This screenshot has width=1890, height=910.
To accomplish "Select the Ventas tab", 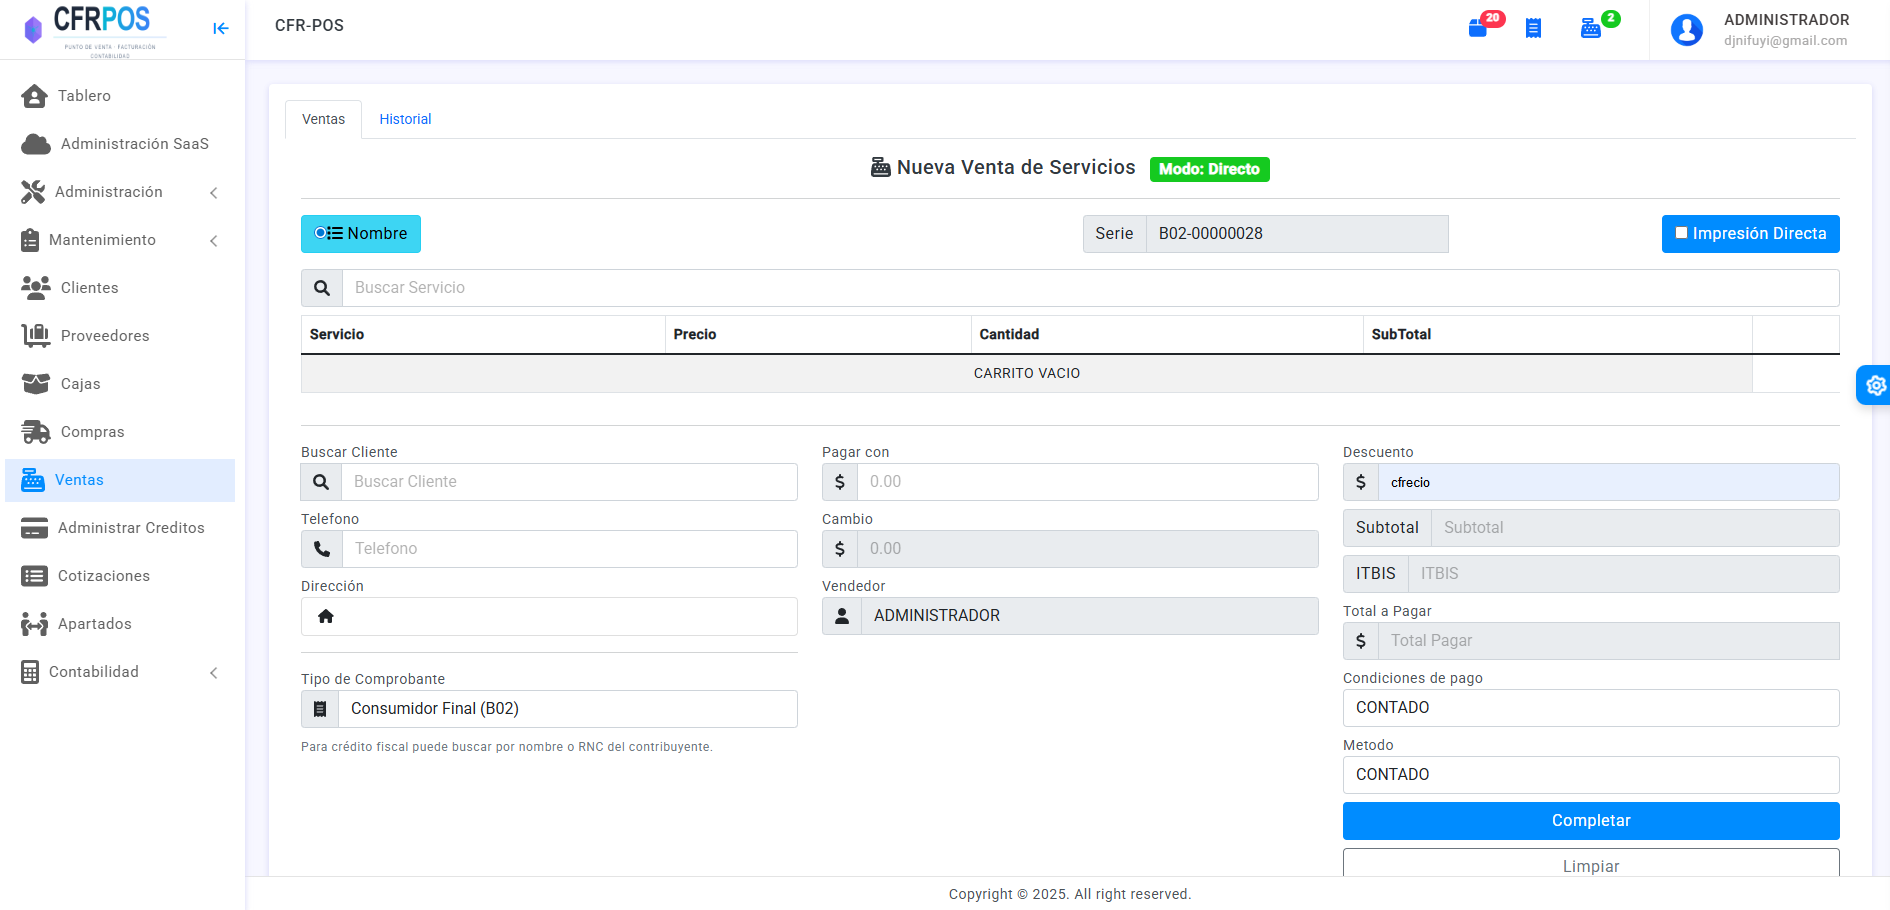I will 323,119.
